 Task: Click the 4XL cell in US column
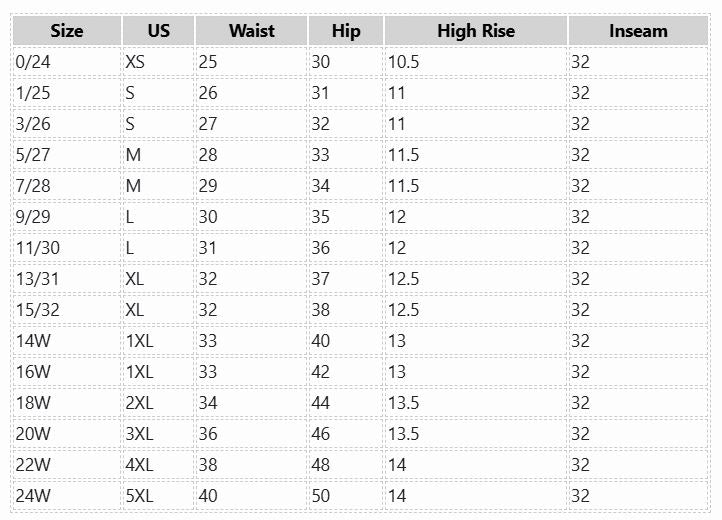point(140,465)
